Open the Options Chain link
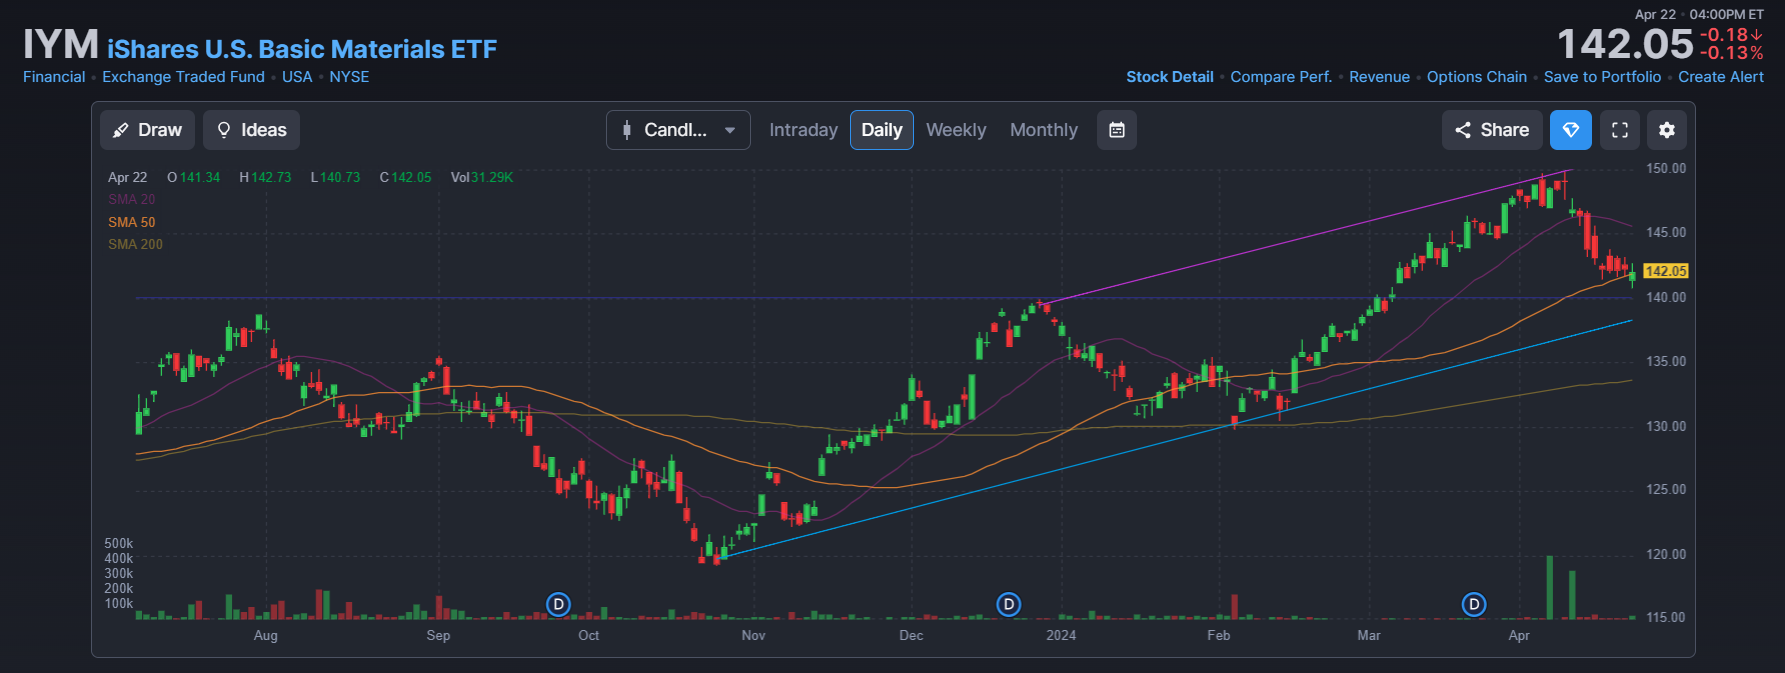Image resolution: width=1785 pixels, height=673 pixels. [1477, 77]
